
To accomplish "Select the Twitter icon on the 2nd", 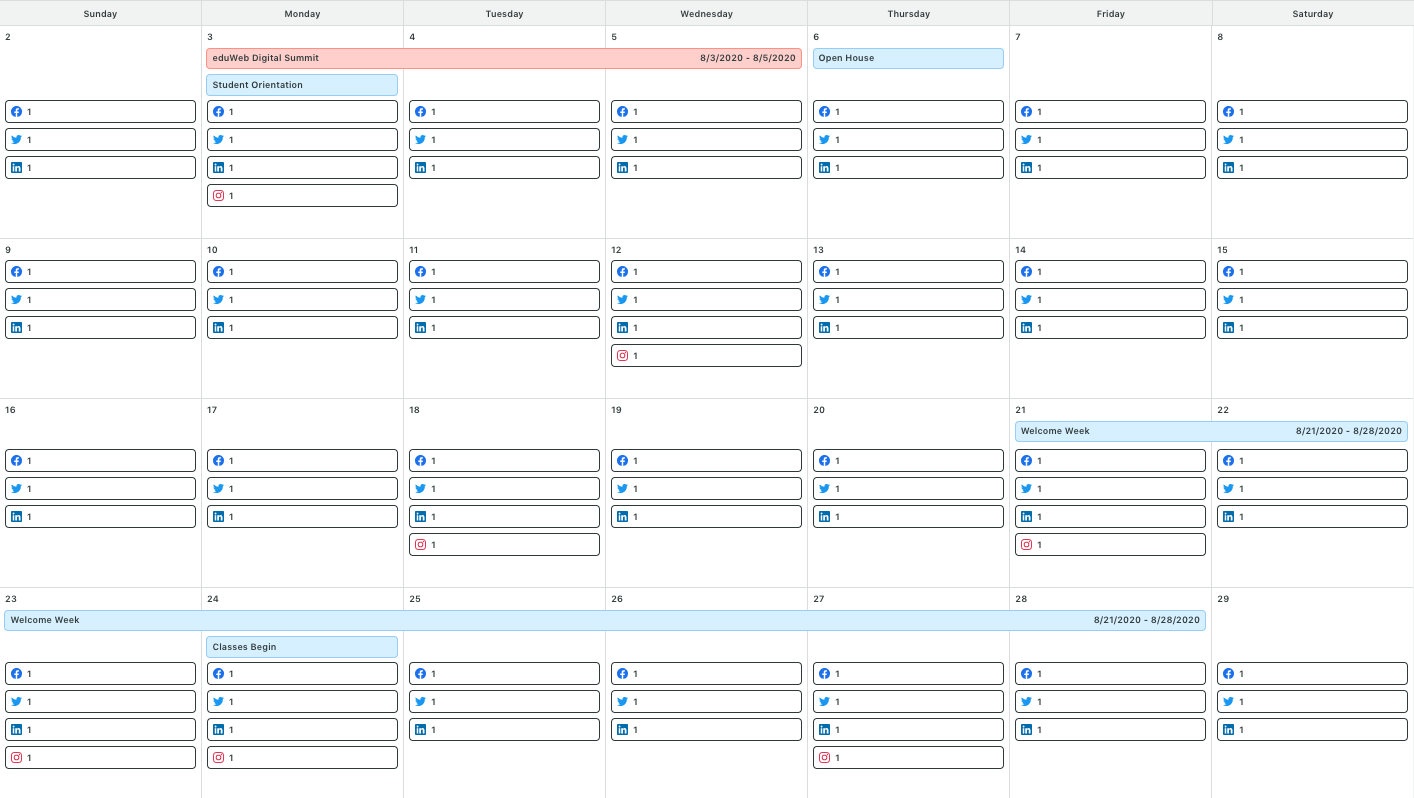I will pyautogui.click(x=16, y=140).
